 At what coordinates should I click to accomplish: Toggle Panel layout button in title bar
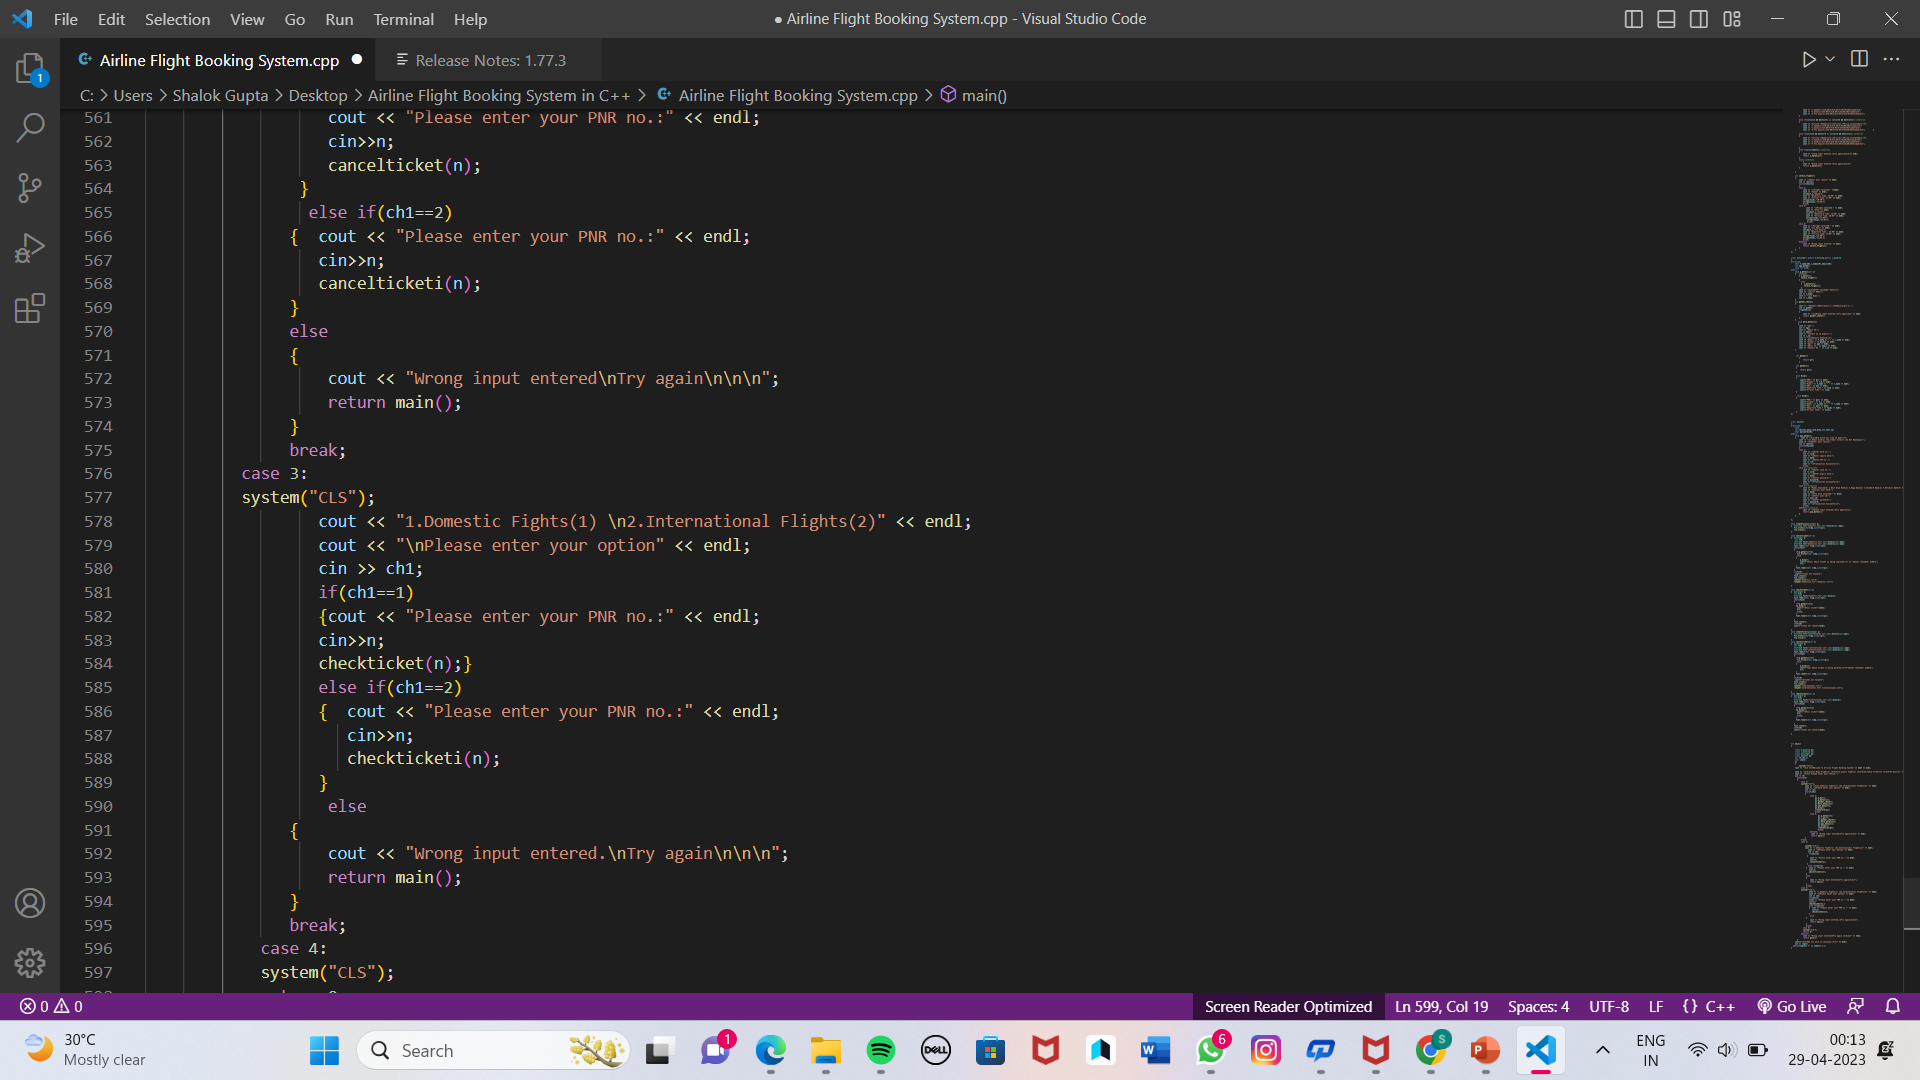click(1666, 19)
